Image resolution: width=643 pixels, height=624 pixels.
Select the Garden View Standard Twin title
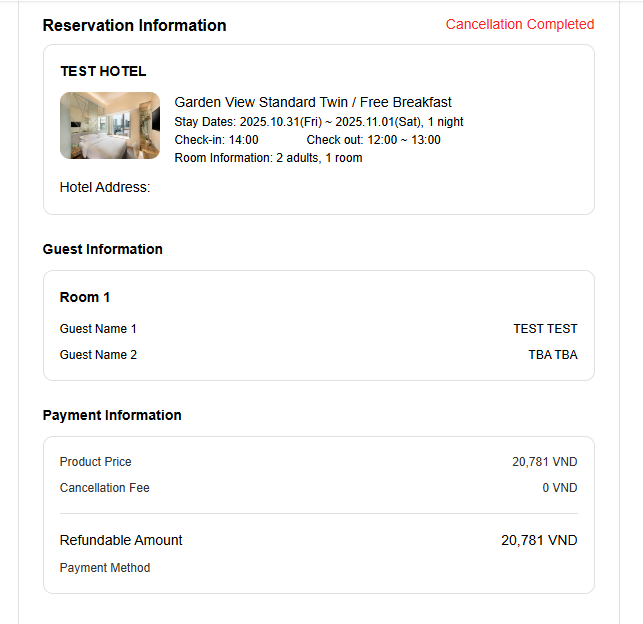pyautogui.click(x=313, y=102)
